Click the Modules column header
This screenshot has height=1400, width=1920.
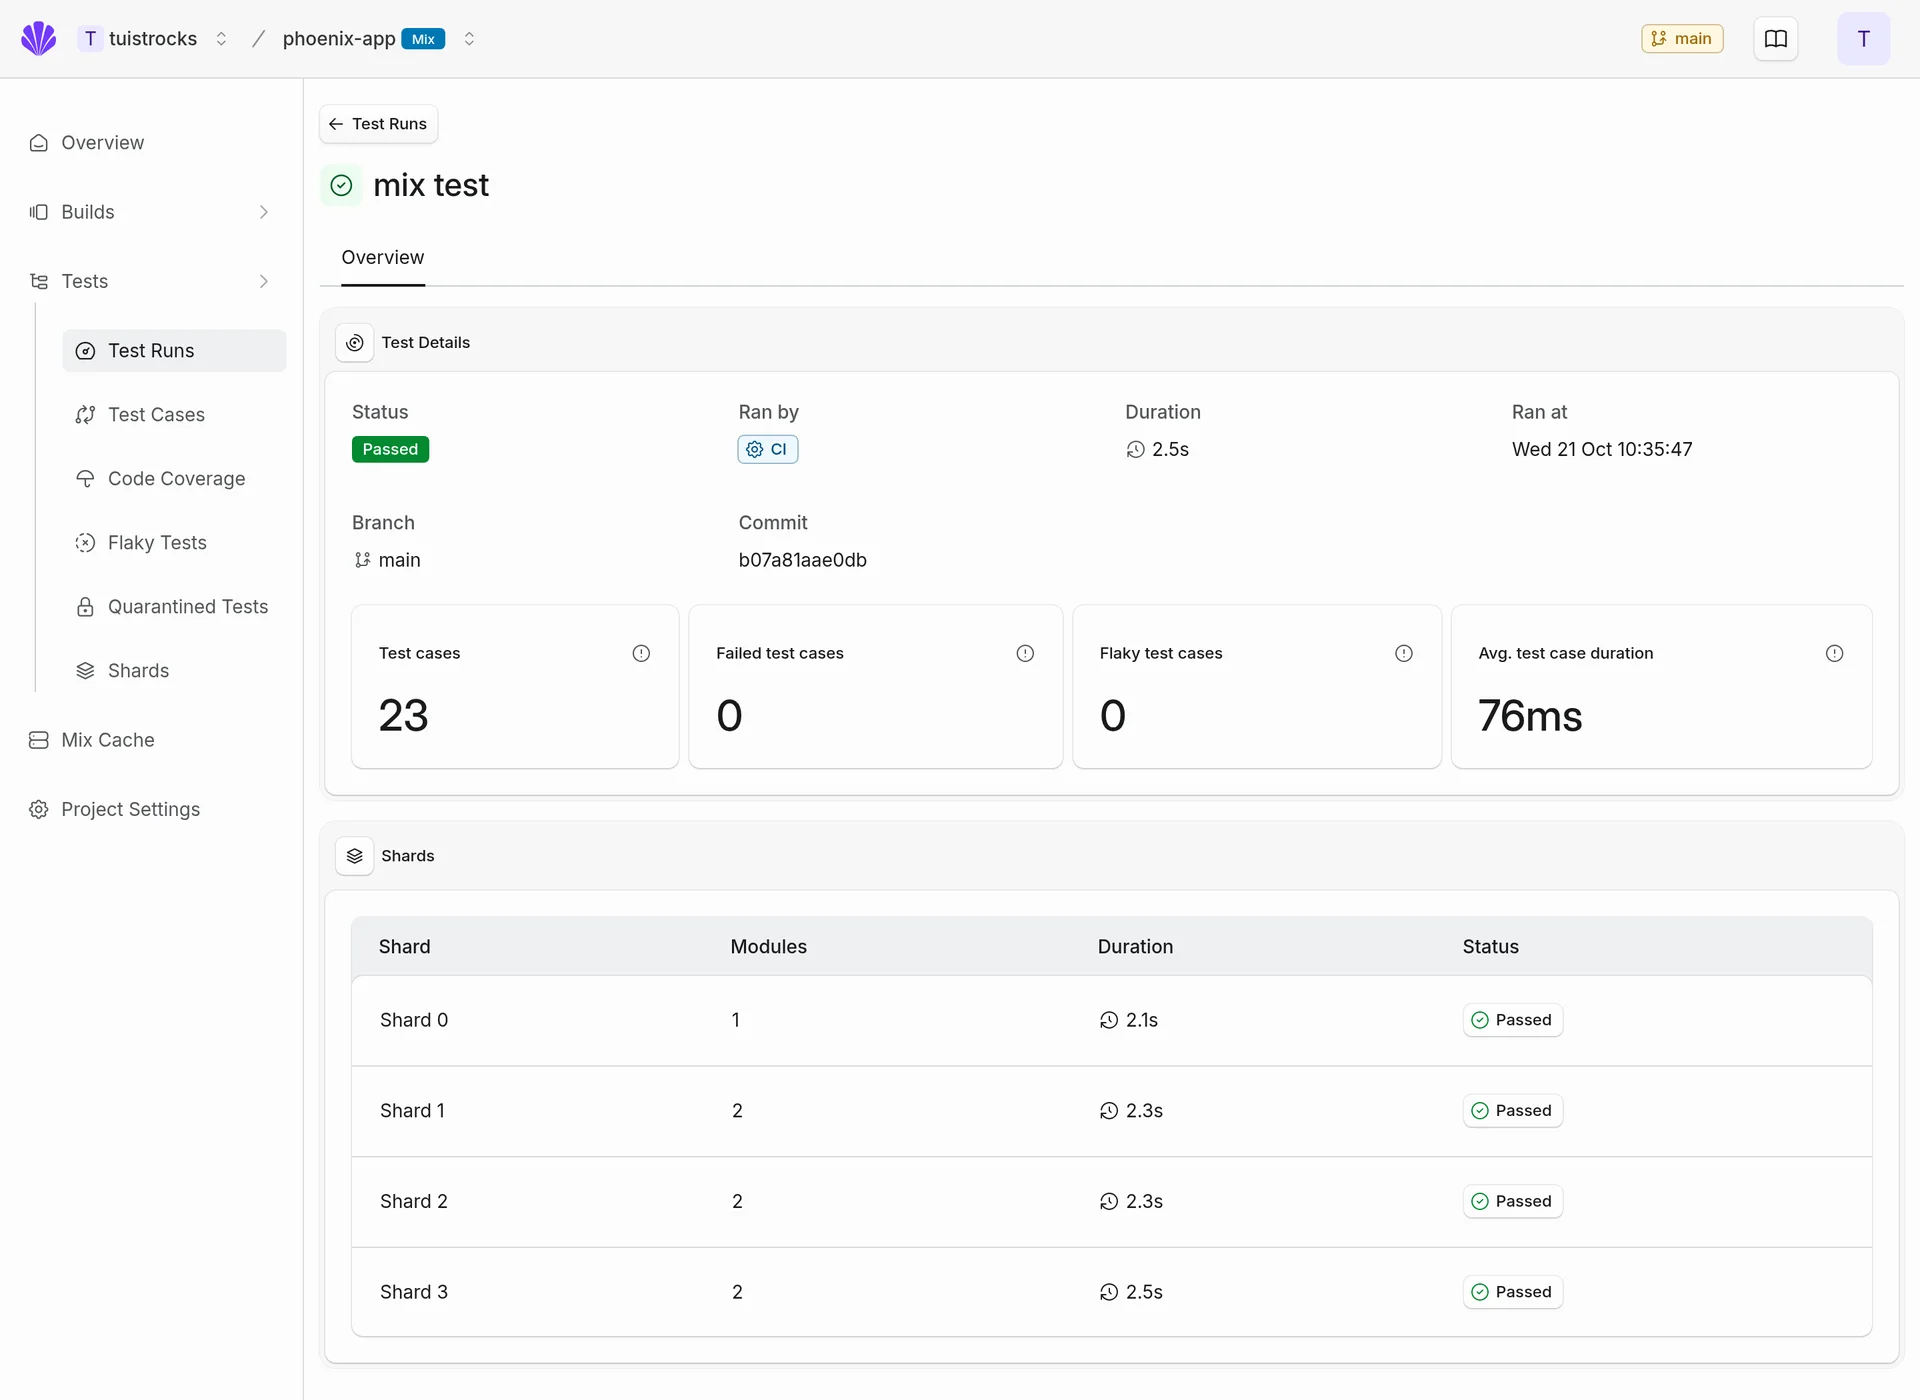[x=768, y=947]
